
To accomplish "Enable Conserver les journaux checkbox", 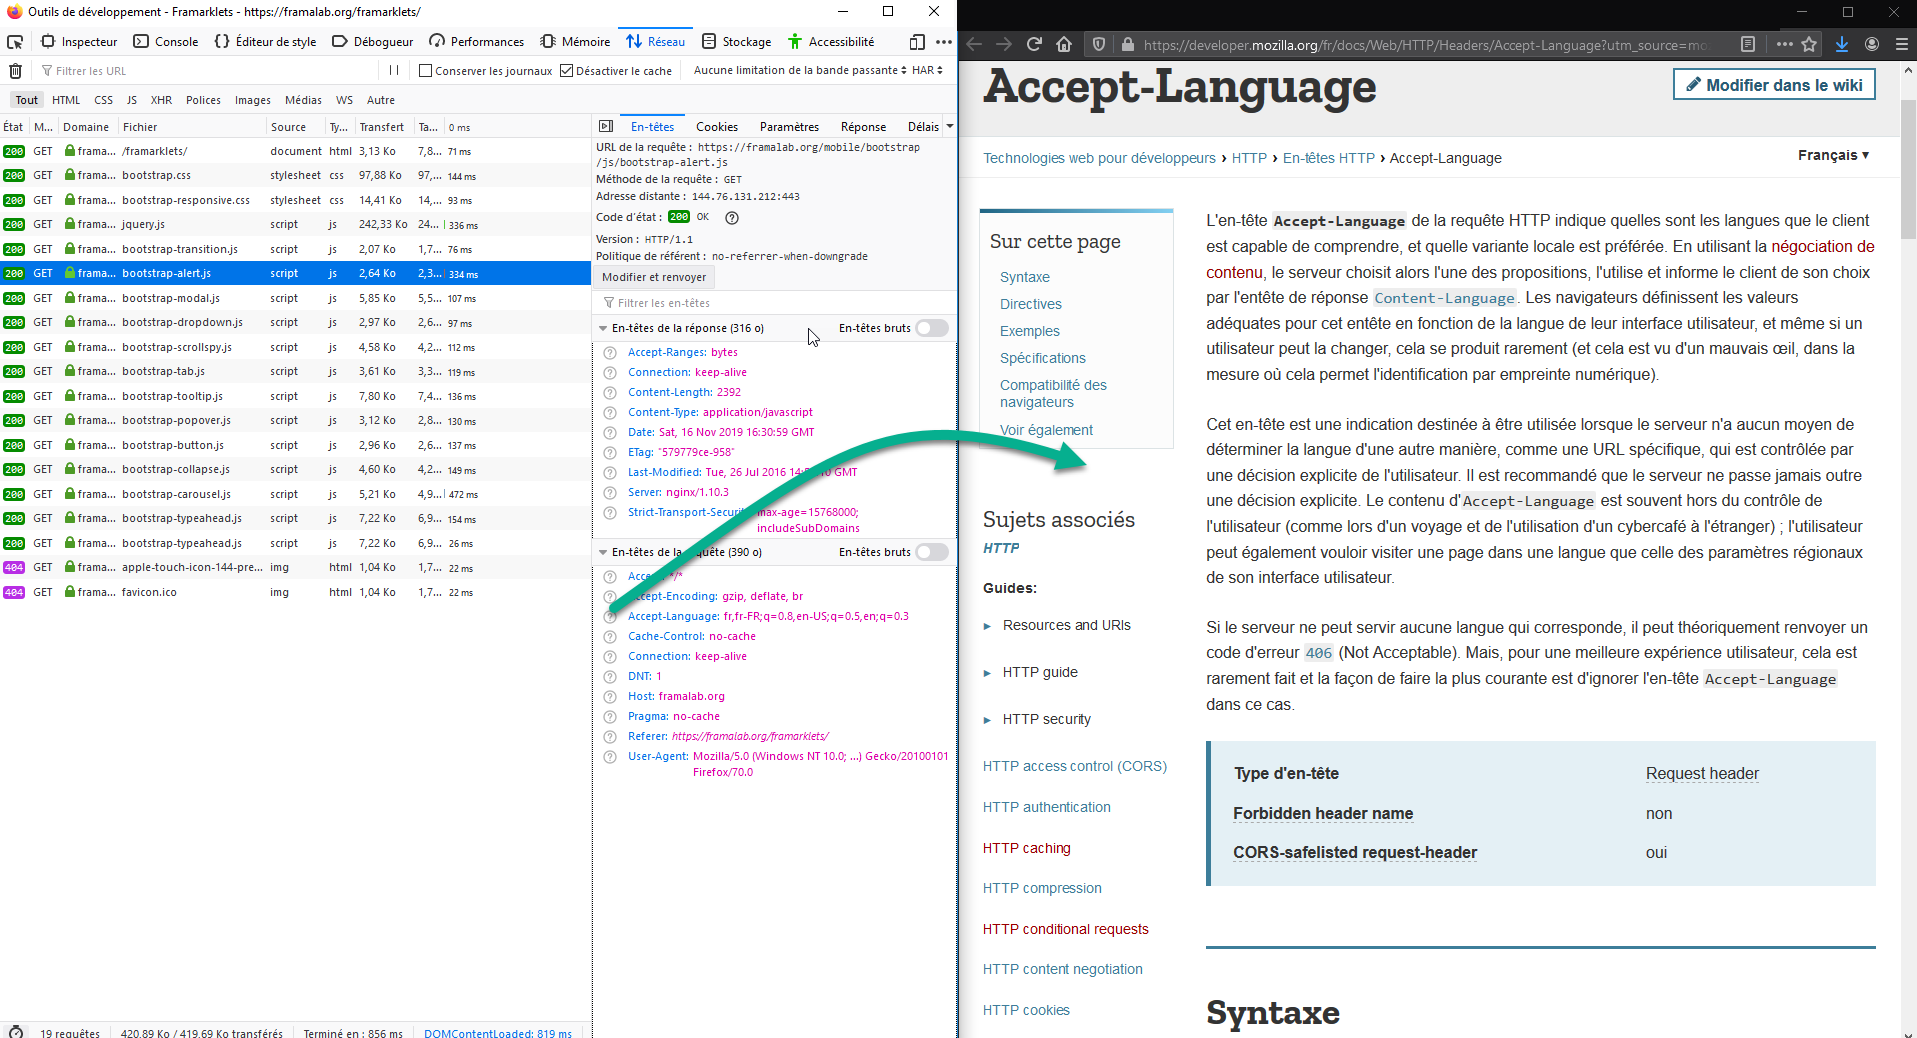I will pyautogui.click(x=425, y=71).
